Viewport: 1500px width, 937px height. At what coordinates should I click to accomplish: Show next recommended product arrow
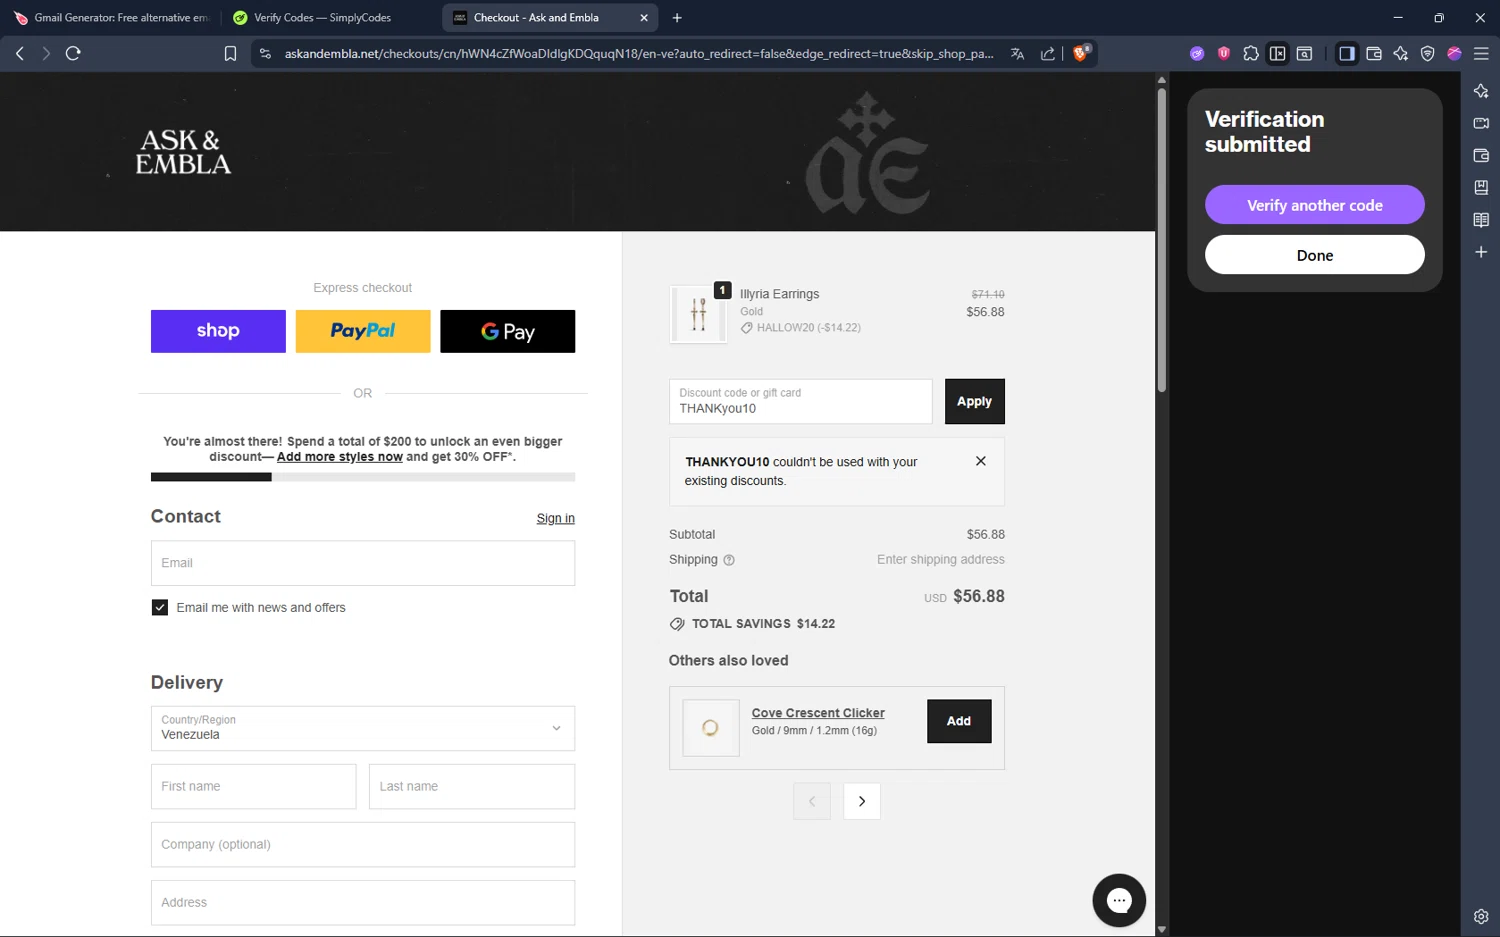coord(862,801)
